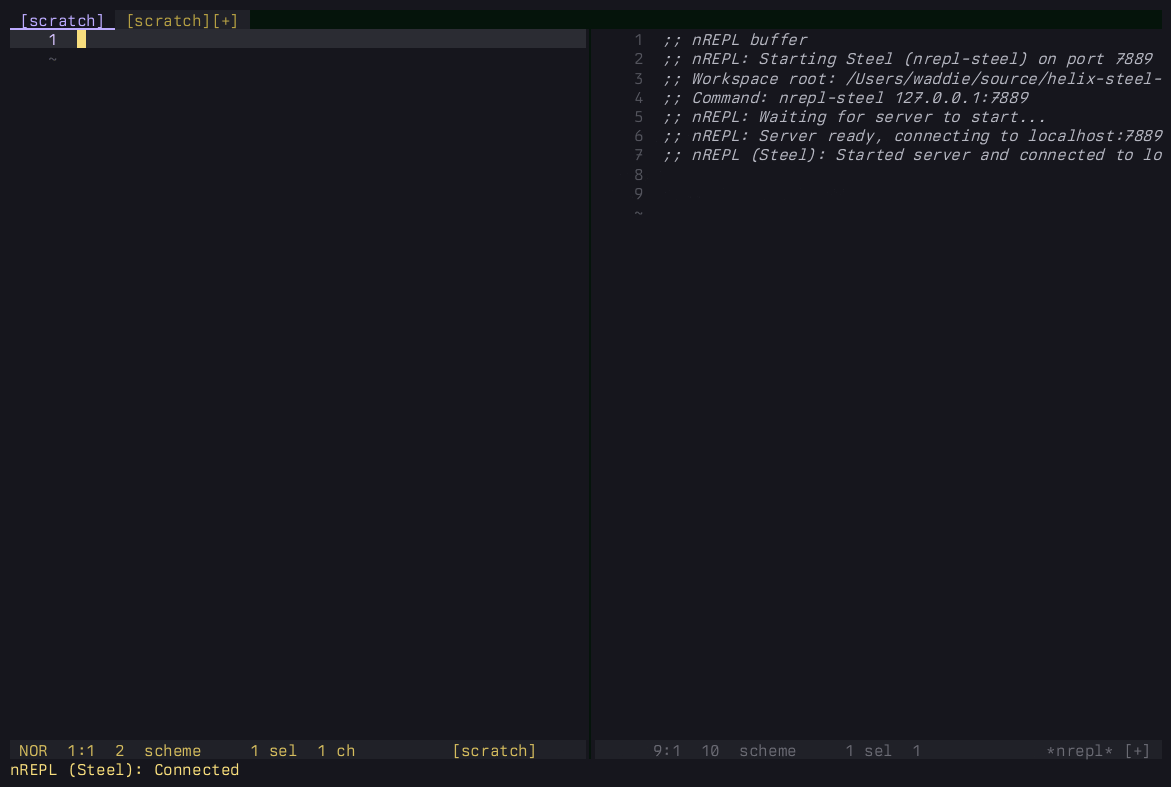Image resolution: width=1171 pixels, height=787 pixels.
Task: Click the 'Started server and connected' line
Action: click(x=912, y=155)
